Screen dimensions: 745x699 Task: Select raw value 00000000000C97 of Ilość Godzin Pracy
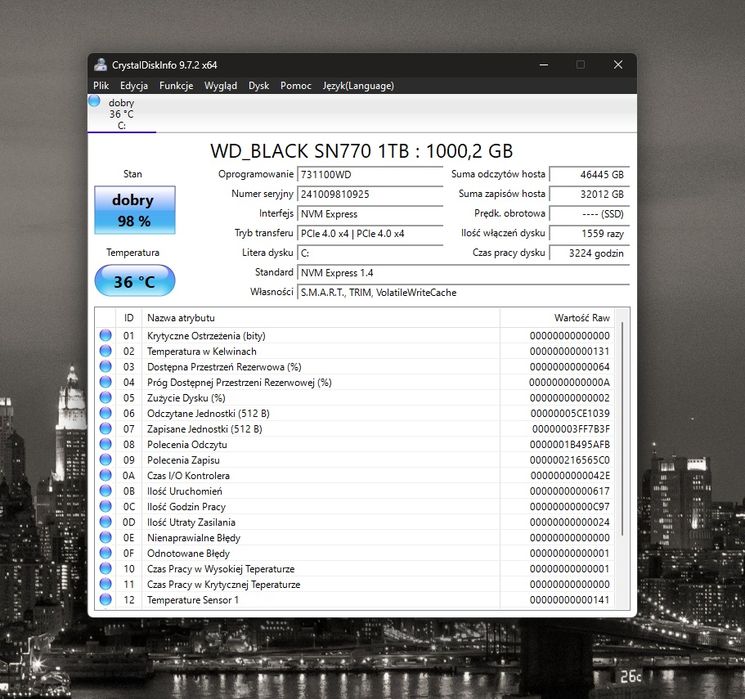tap(570, 507)
